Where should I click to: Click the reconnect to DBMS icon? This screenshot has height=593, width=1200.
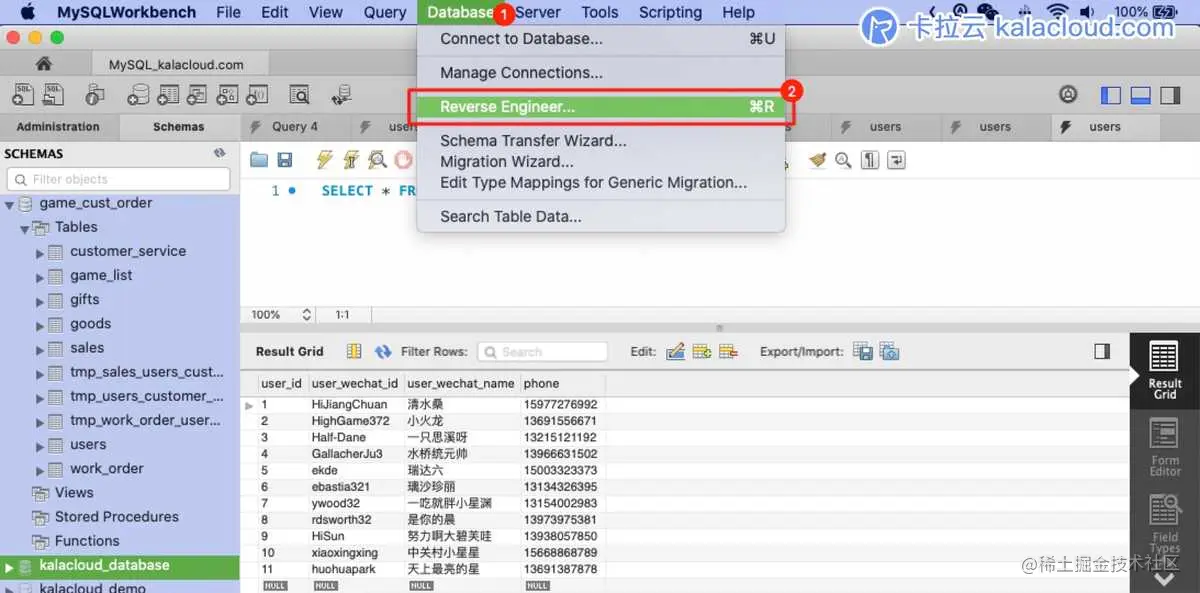tap(343, 95)
